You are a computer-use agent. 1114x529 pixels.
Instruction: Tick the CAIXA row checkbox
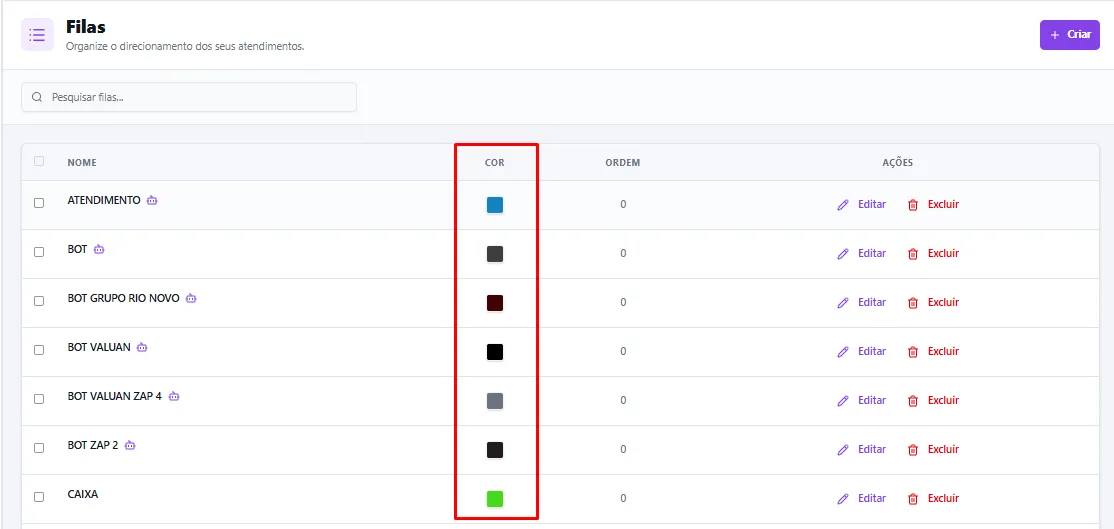pyautogui.click(x=39, y=497)
